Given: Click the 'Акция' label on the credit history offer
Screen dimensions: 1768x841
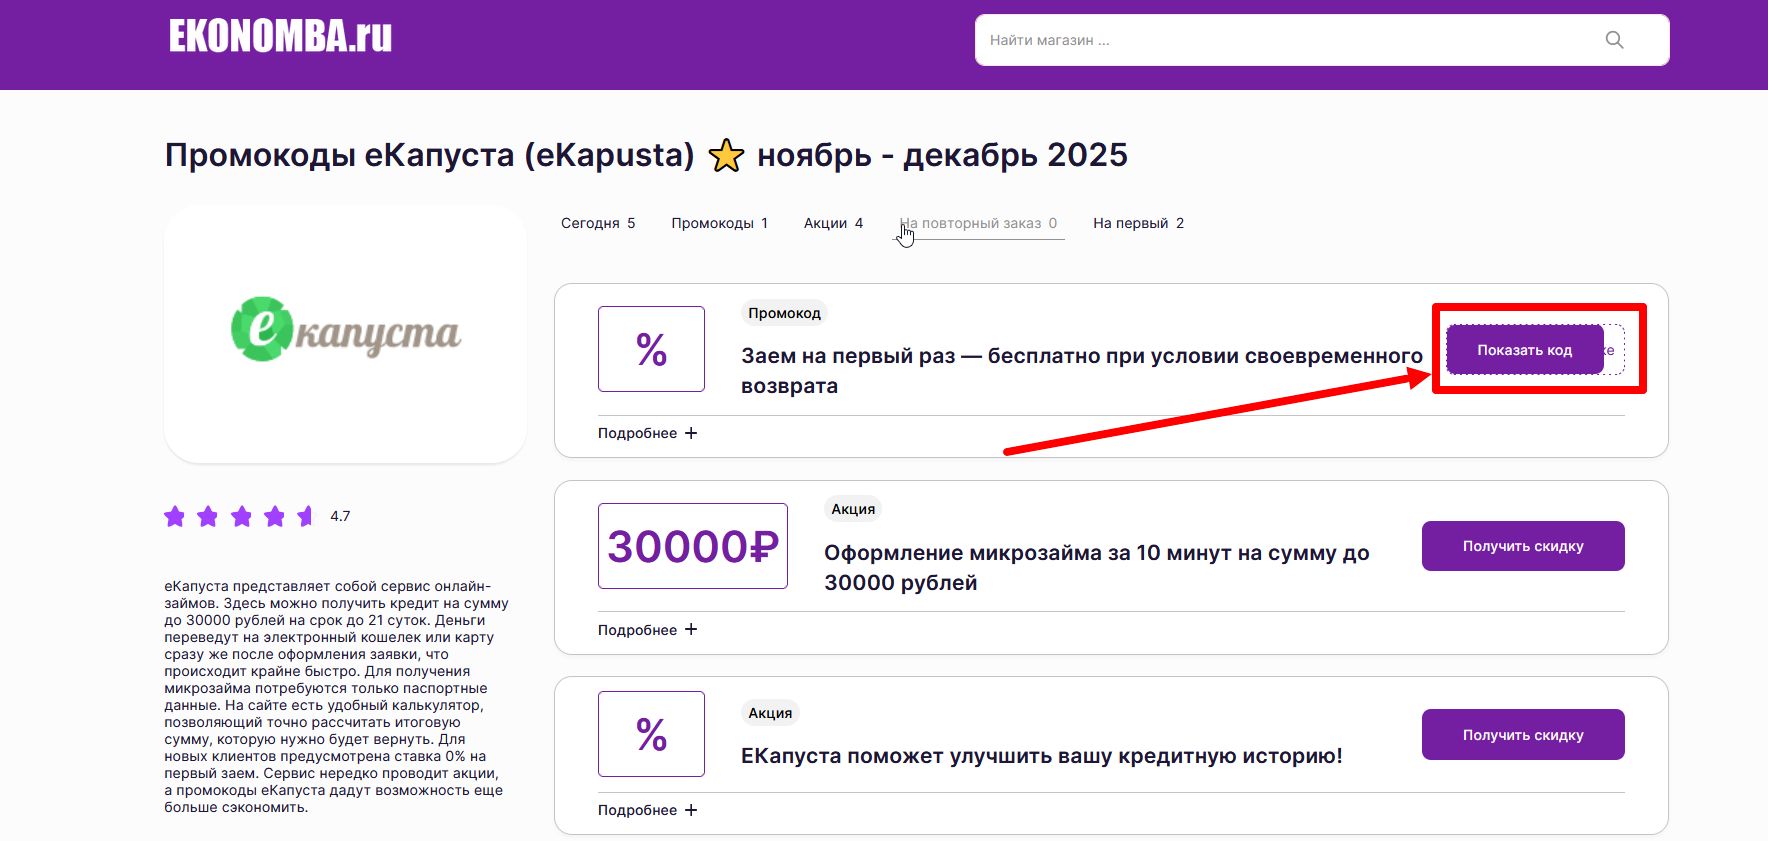Looking at the screenshot, I should coord(770,713).
